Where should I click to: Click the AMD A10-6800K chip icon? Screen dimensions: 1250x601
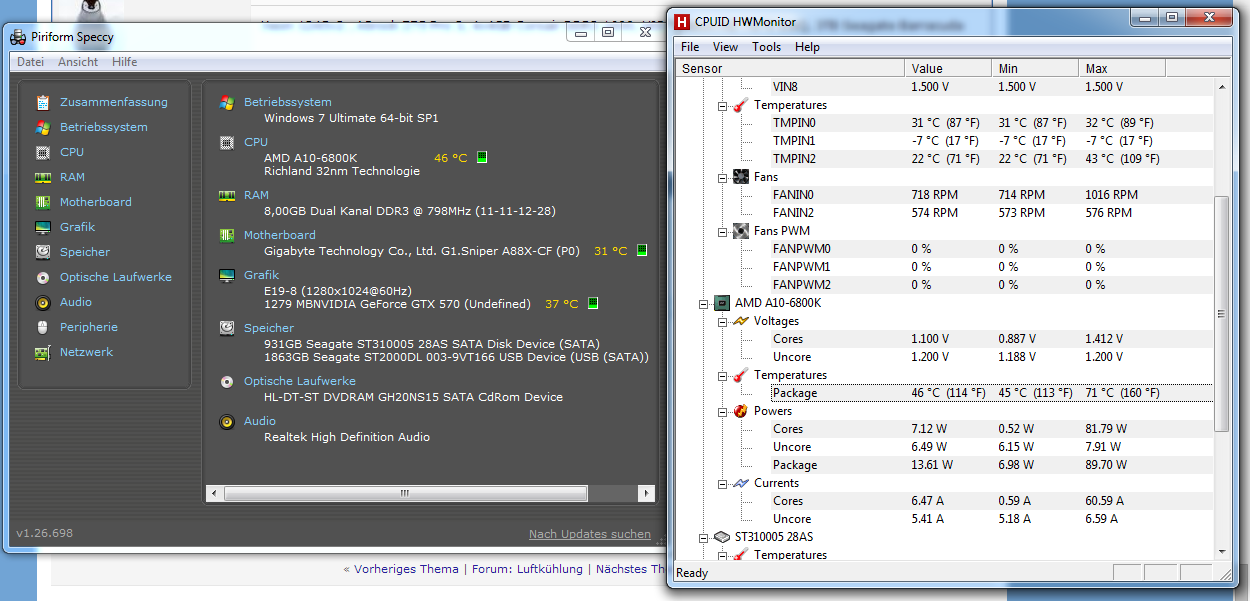722,303
